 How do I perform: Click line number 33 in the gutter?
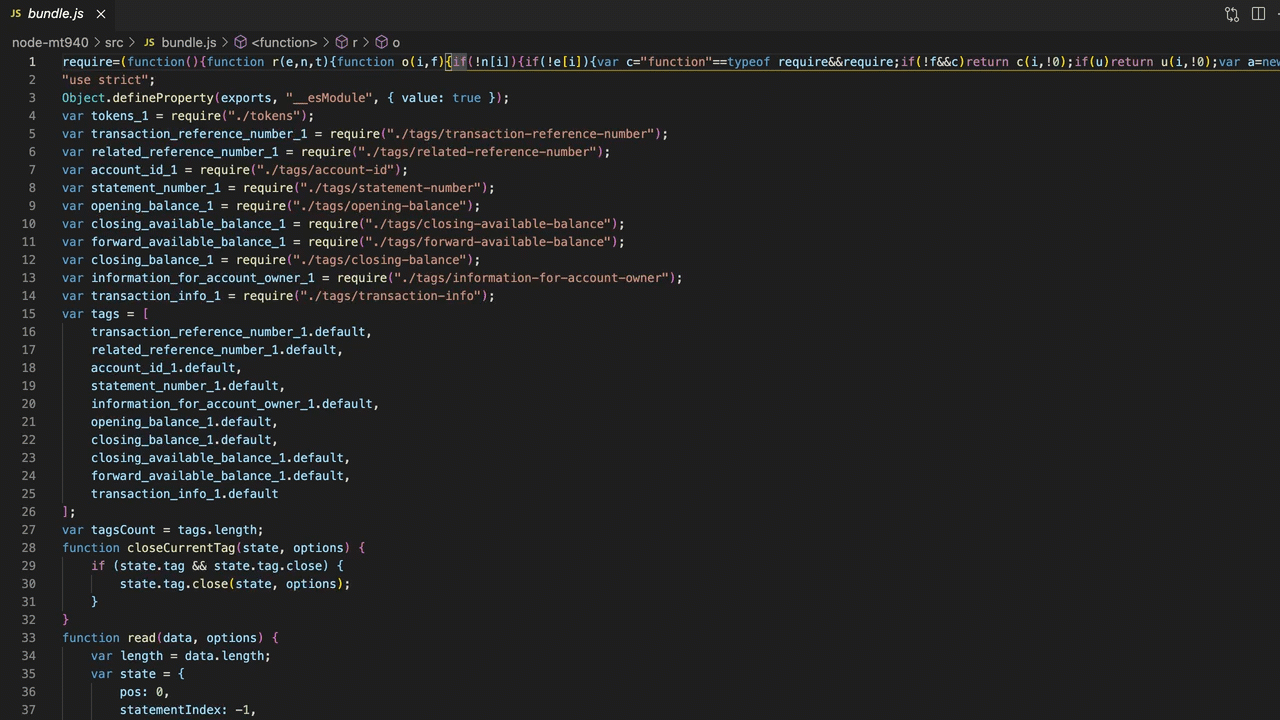pos(28,638)
